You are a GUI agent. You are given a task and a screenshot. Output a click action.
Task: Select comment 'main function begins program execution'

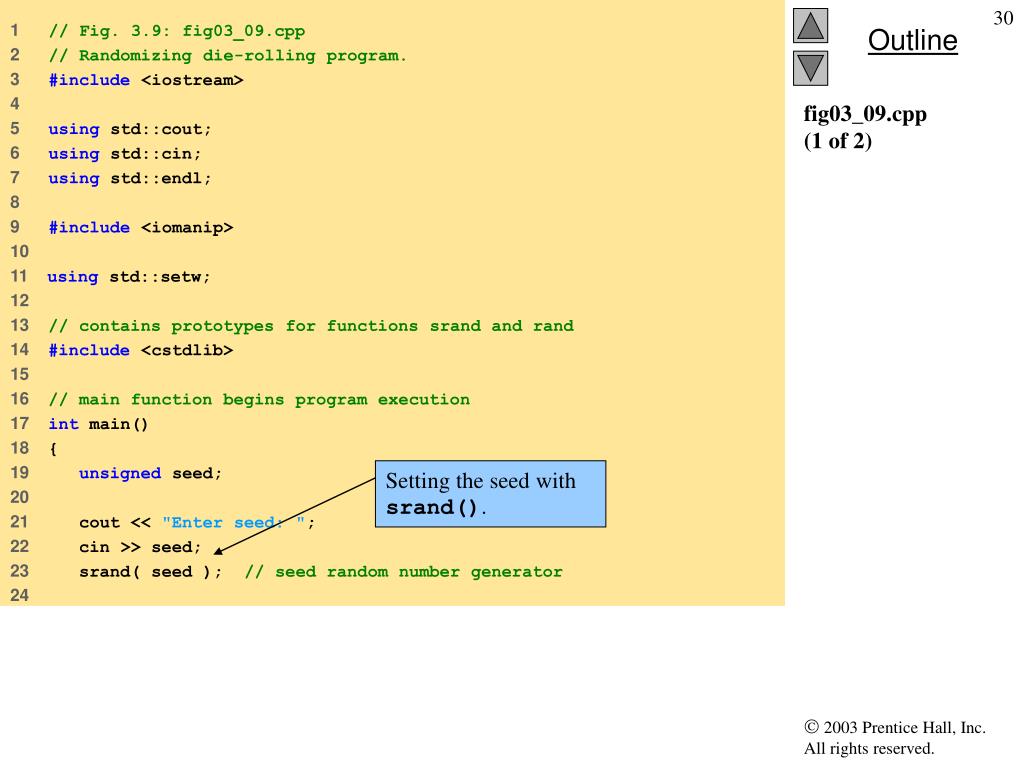pyautogui.click(x=274, y=400)
